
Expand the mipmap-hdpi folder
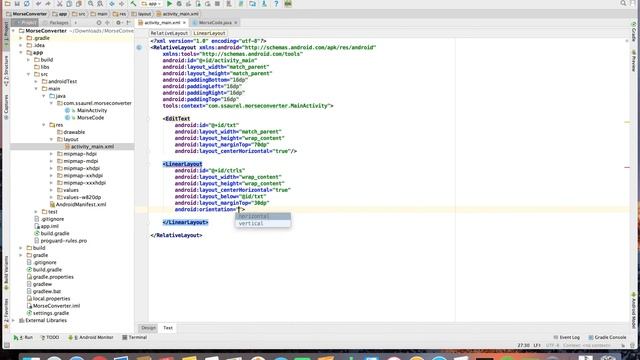click(51, 154)
